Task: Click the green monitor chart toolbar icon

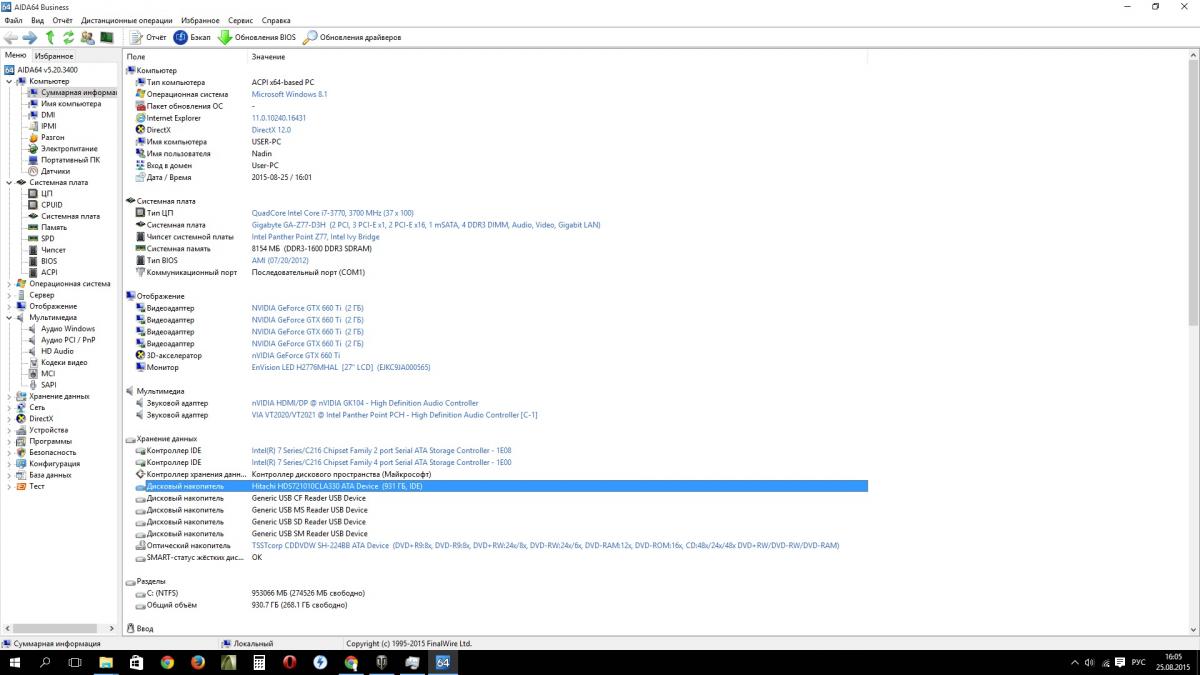Action: 106,37
